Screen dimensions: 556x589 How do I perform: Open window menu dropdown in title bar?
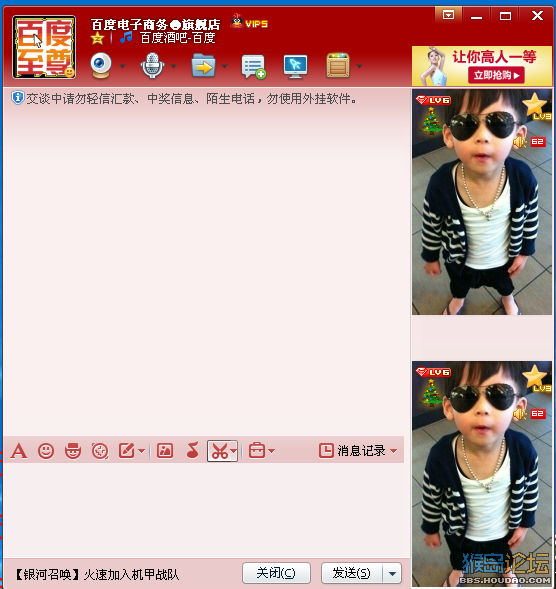click(449, 15)
